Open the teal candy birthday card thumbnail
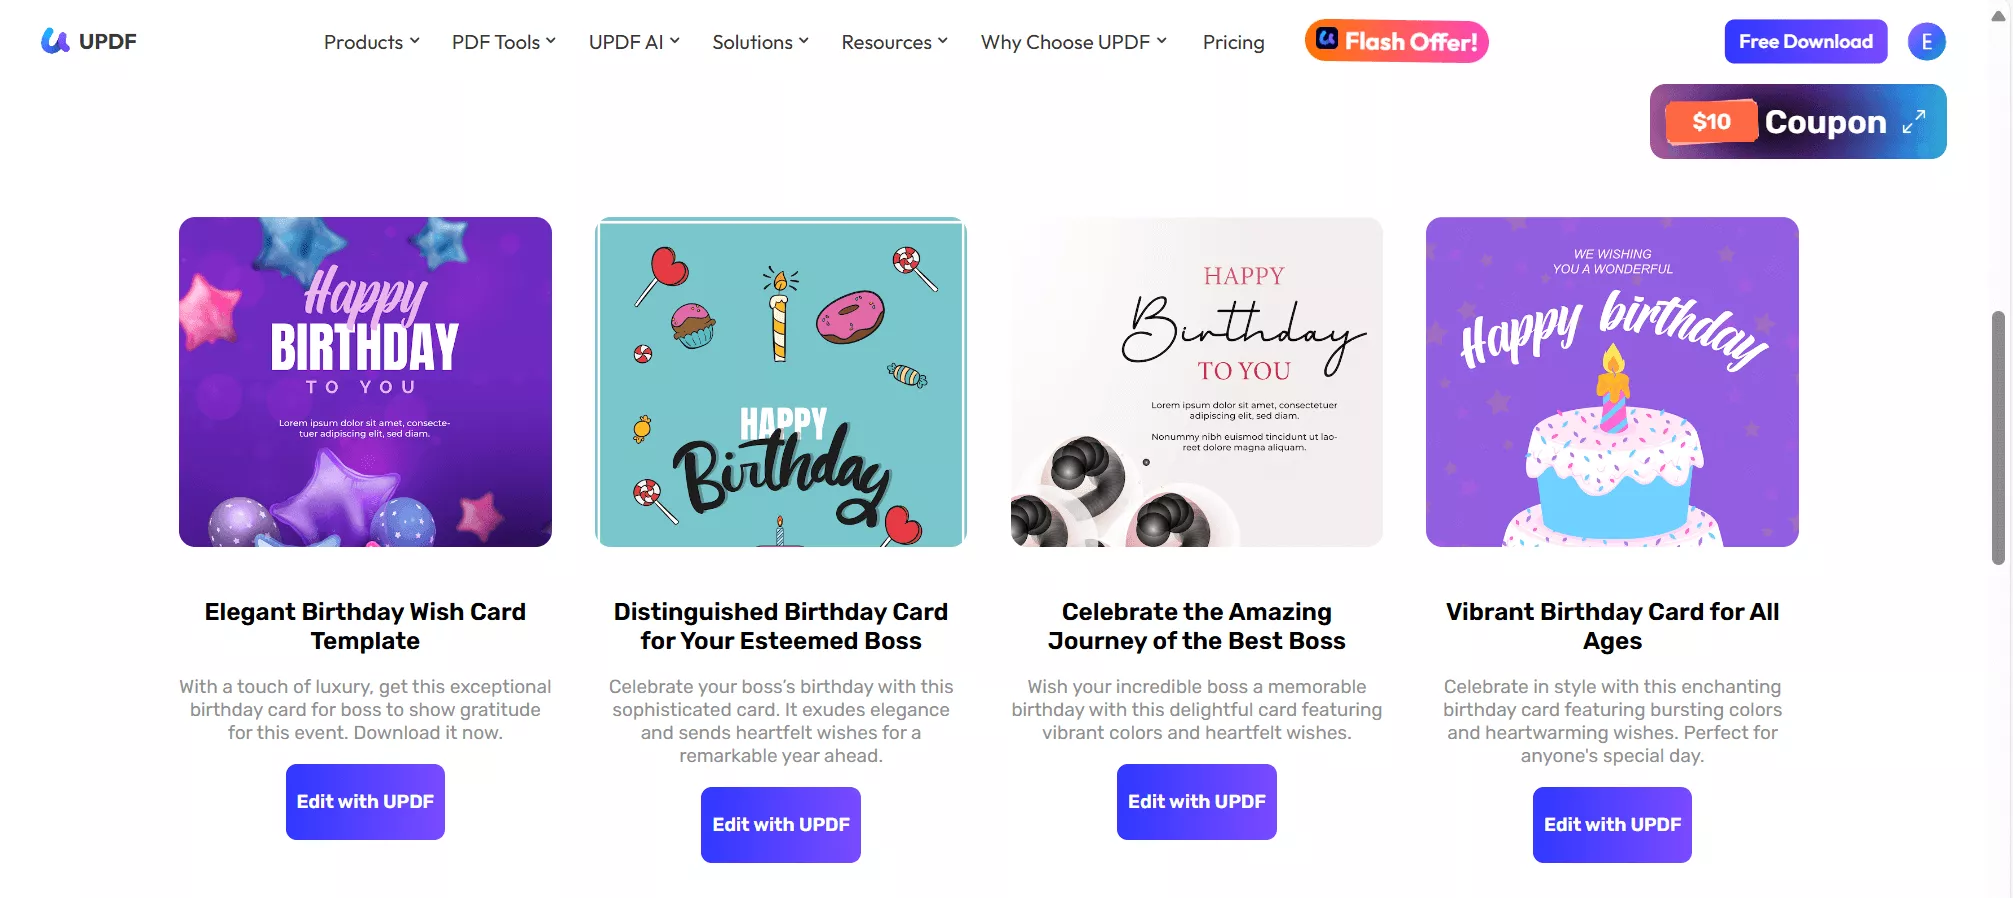 (781, 382)
